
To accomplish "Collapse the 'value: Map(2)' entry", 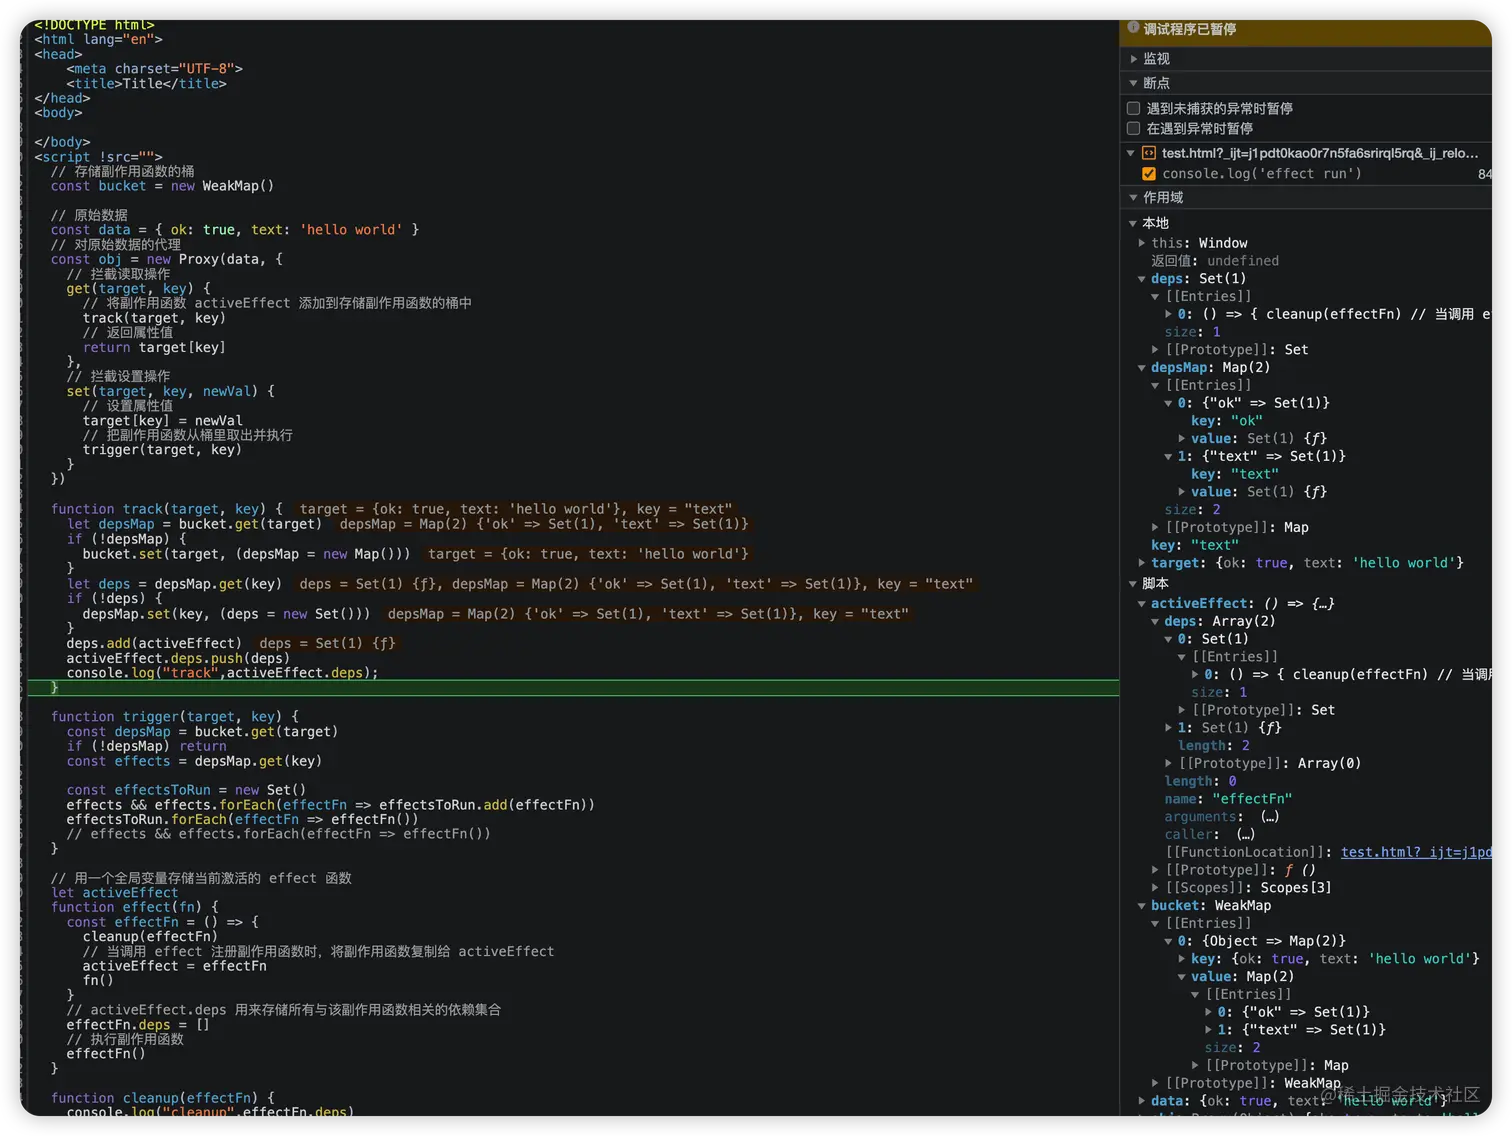I will click(x=1182, y=977).
